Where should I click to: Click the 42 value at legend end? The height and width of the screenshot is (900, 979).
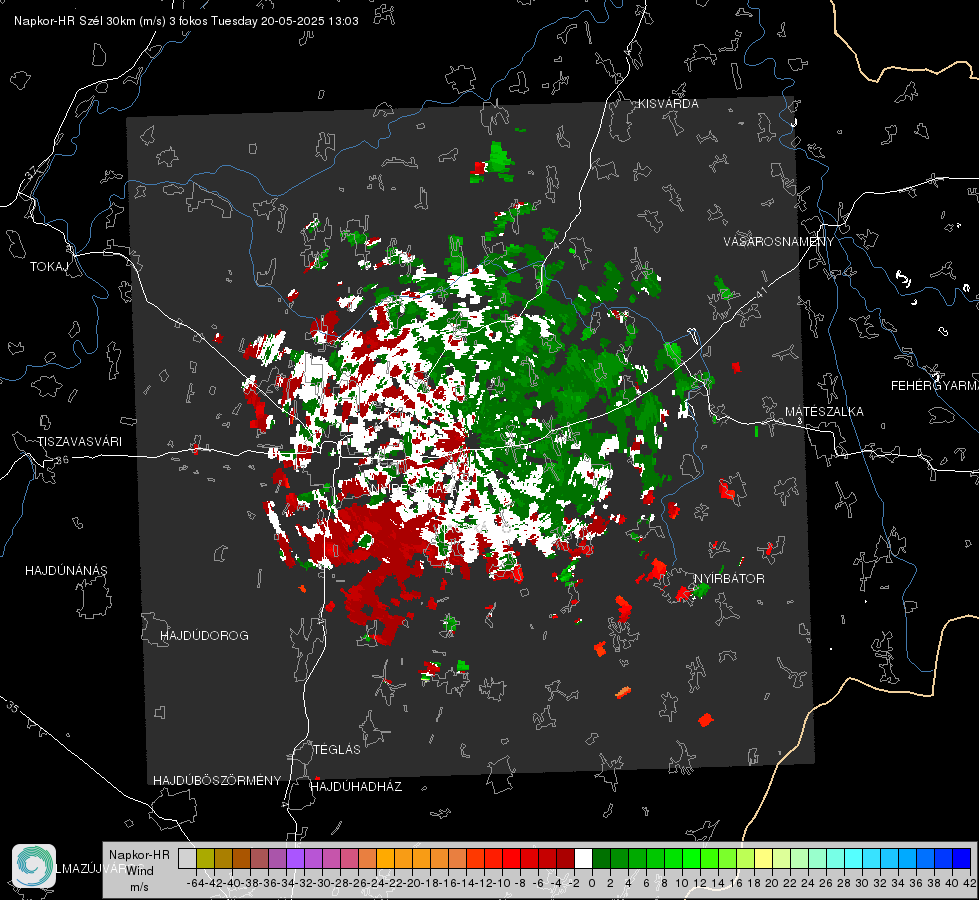[x=970, y=883]
